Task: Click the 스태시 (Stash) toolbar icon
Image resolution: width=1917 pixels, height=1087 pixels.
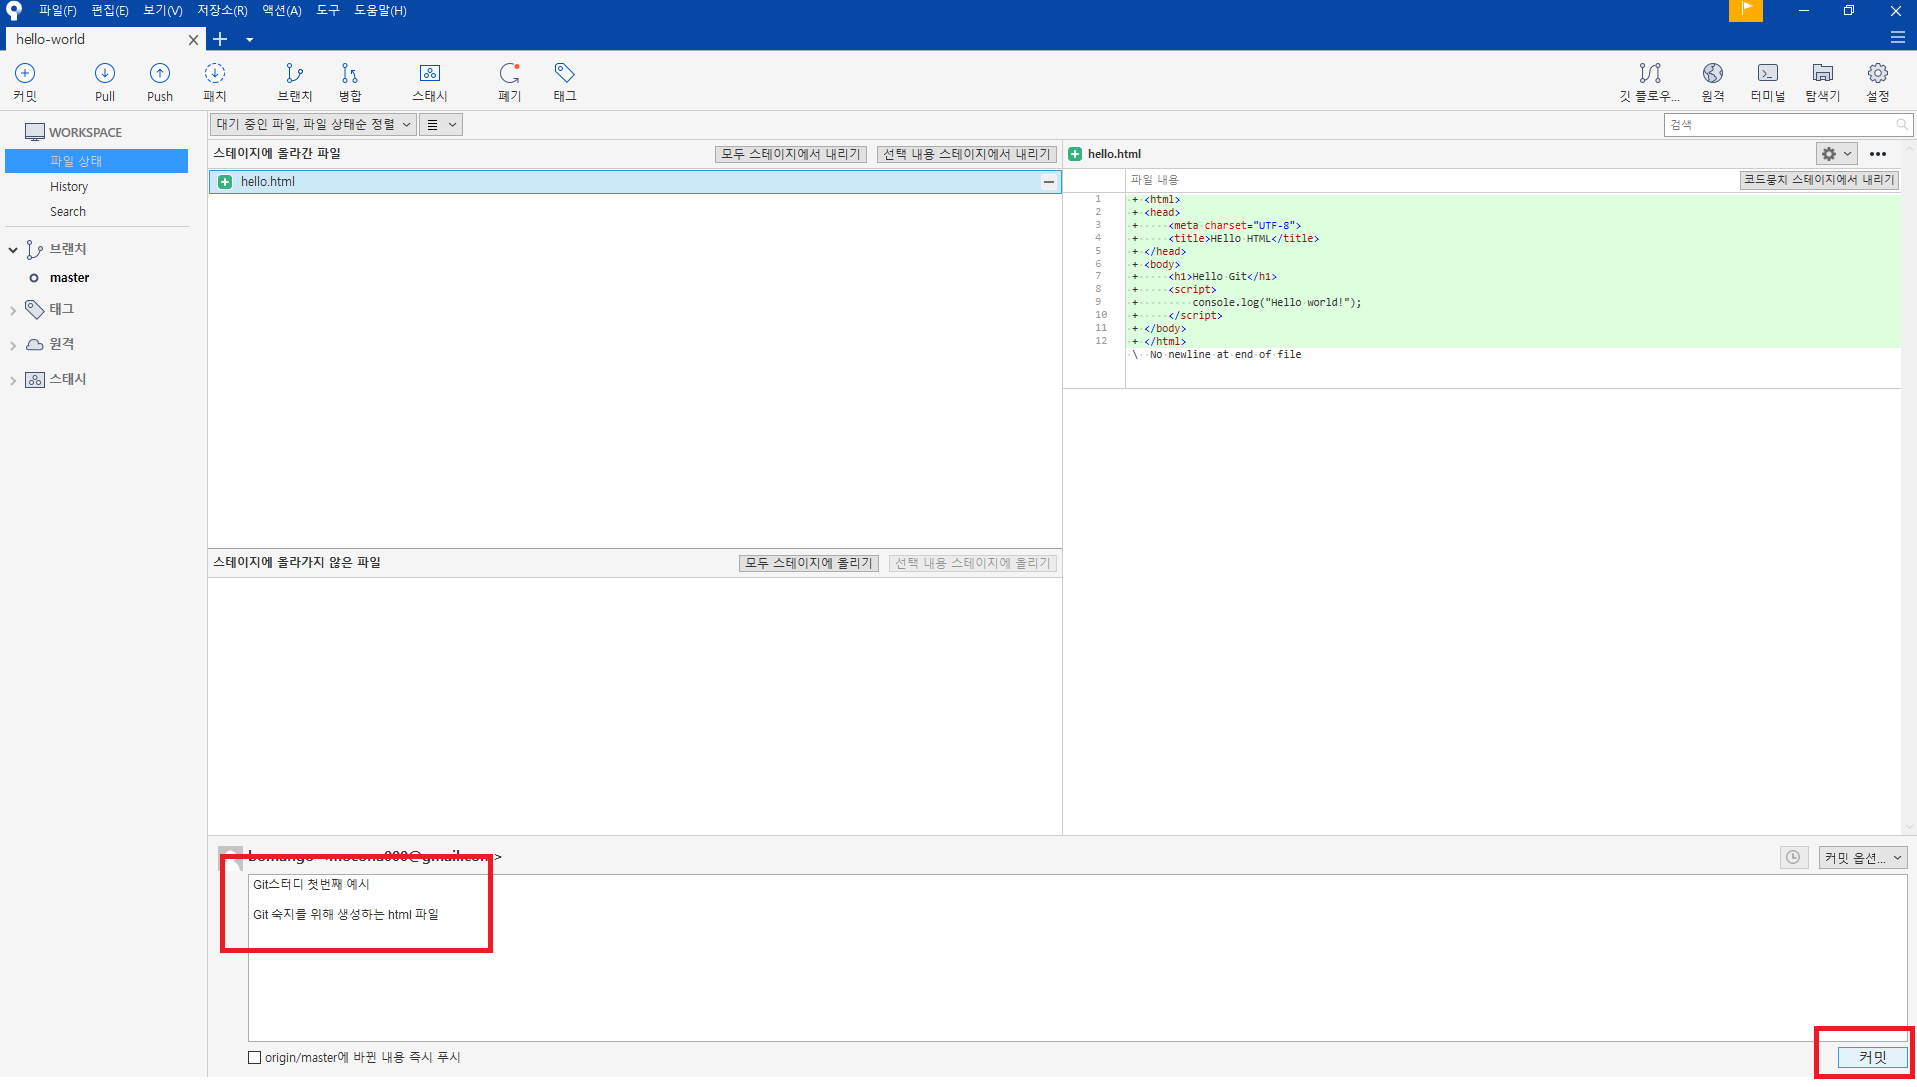Action: coord(430,82)
